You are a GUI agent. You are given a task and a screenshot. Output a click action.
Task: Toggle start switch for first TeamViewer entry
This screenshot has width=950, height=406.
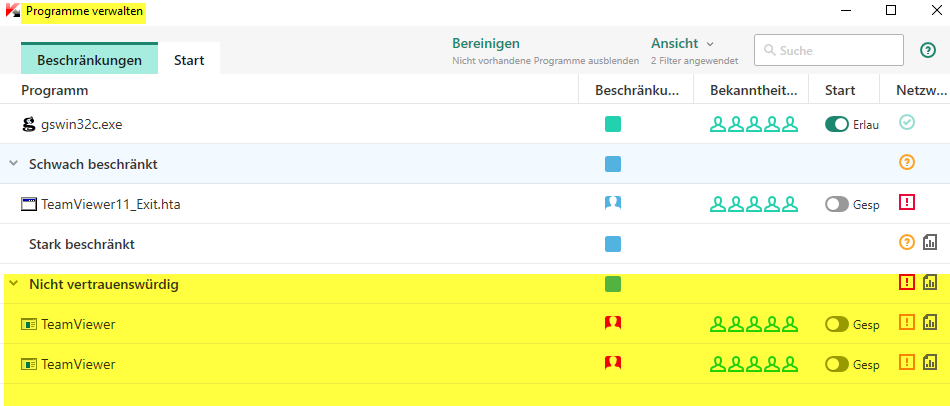pos(836,324)
